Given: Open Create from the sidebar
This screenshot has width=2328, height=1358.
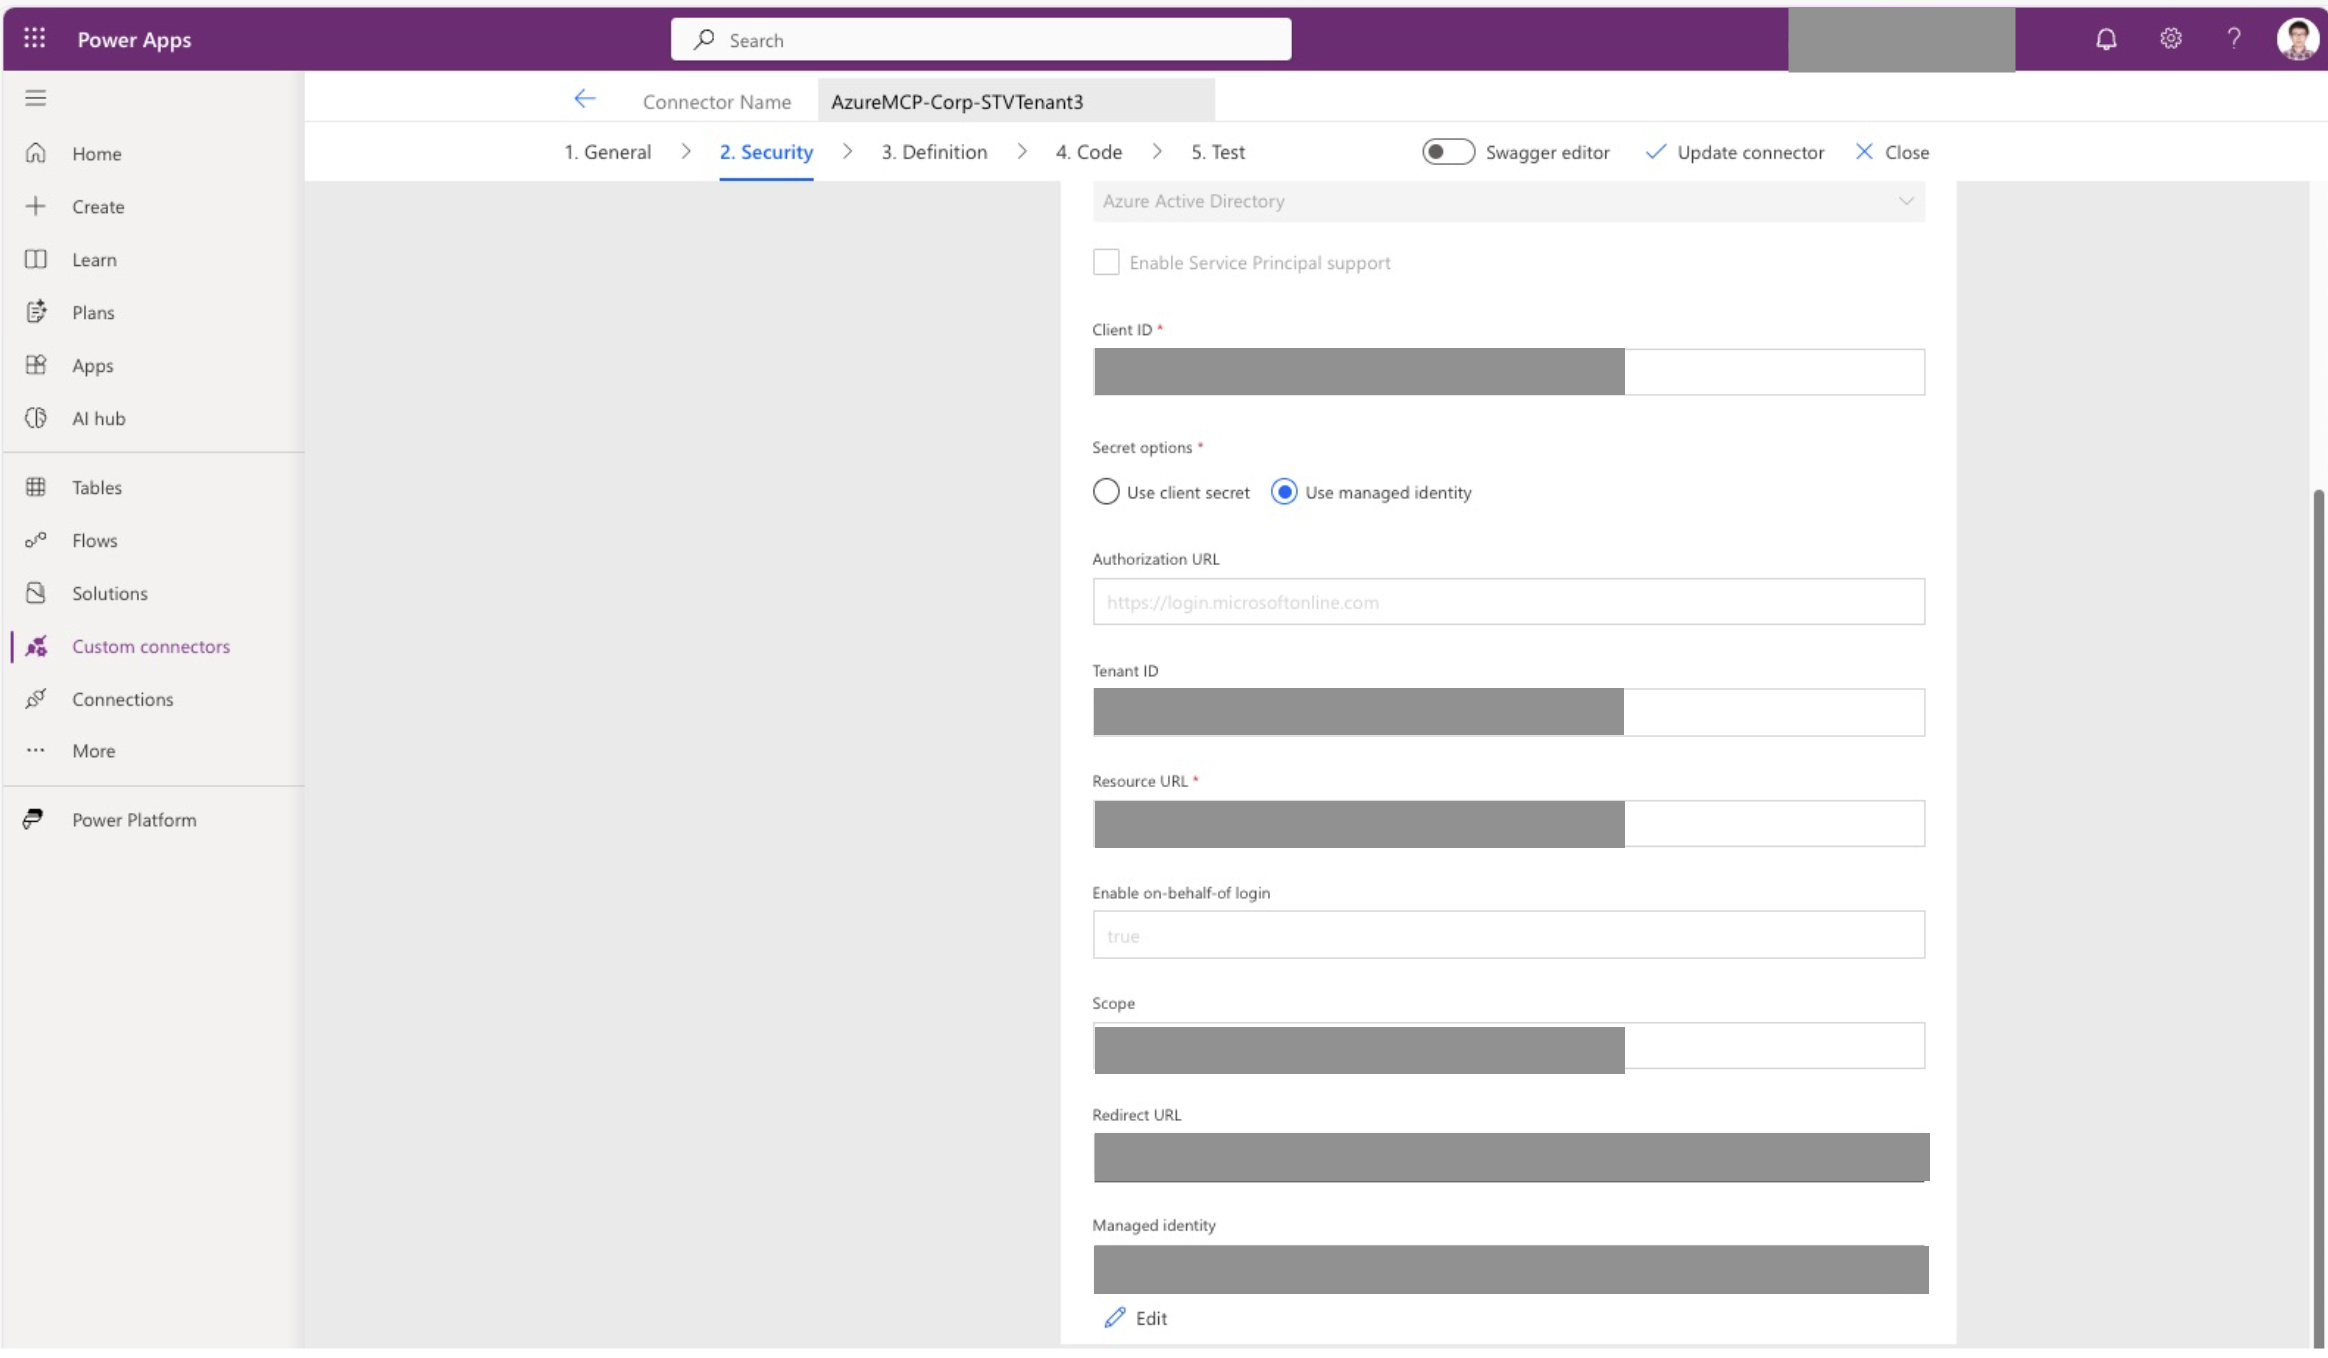Looking at the screenshot, I should click(97, 206).
